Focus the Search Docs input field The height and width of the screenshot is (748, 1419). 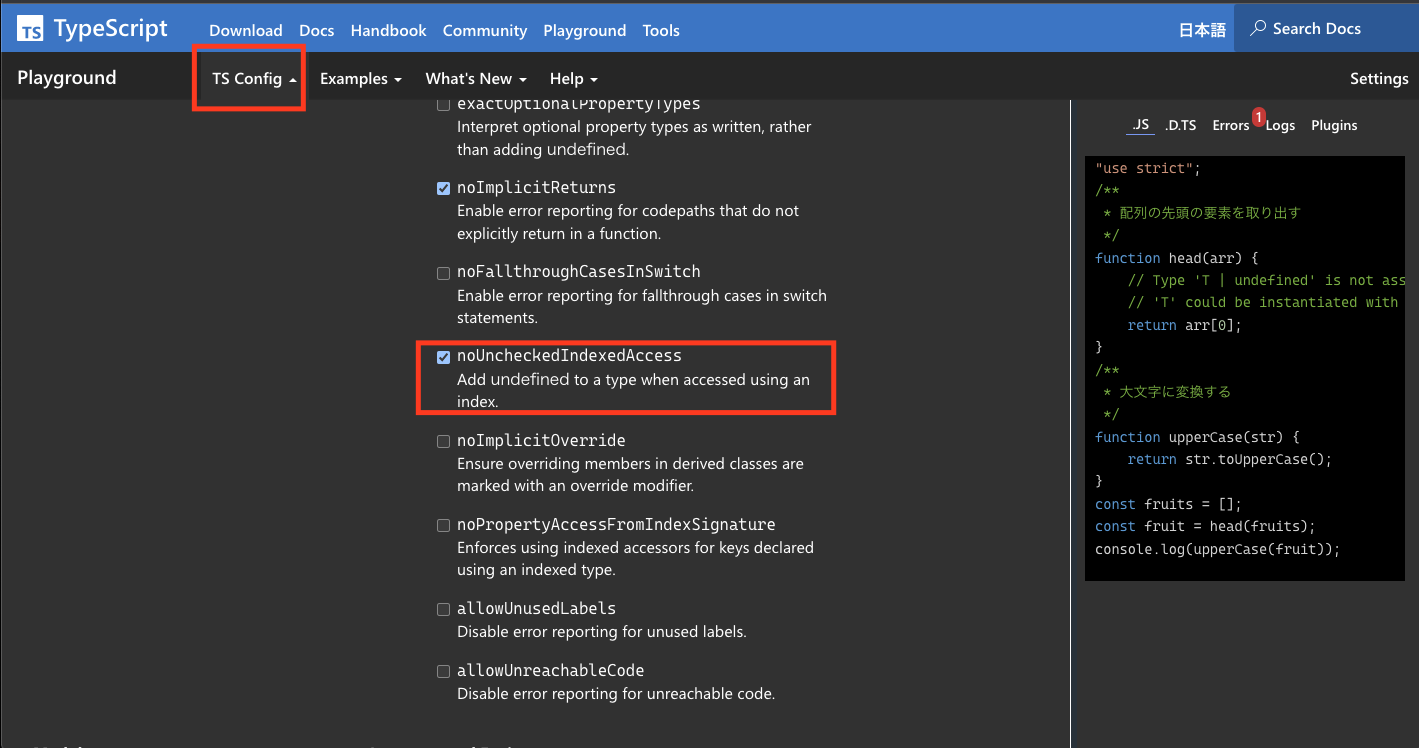1326,28
